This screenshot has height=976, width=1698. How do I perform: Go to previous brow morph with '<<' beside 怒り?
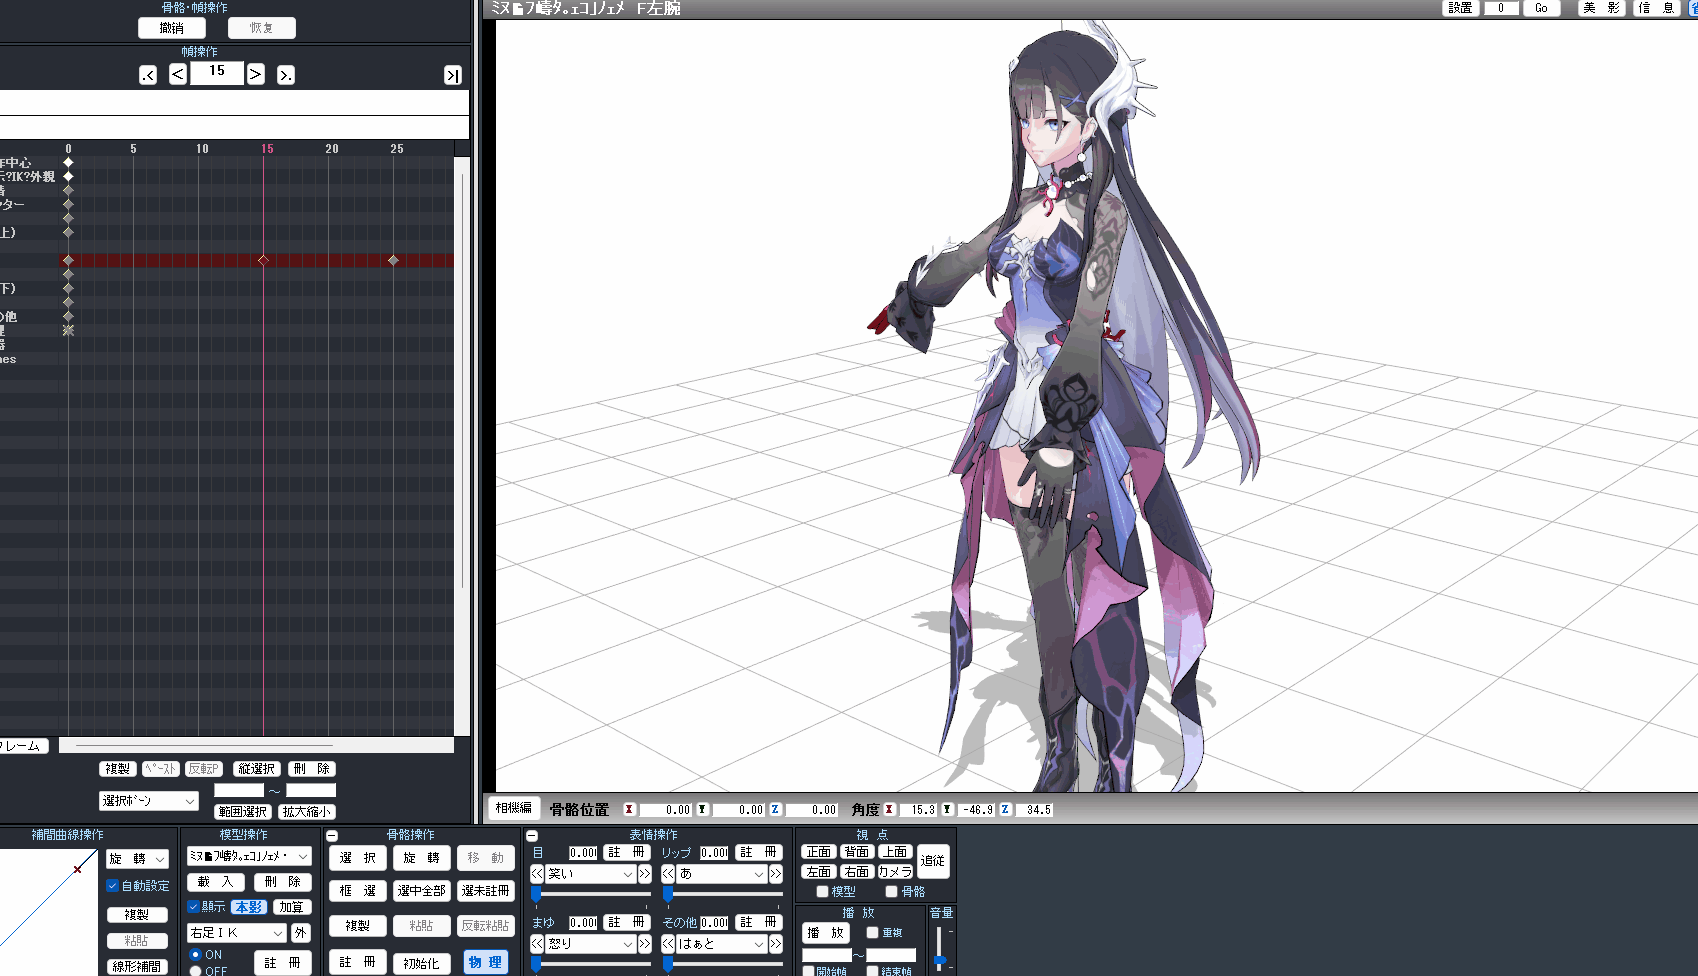point(537,944)
